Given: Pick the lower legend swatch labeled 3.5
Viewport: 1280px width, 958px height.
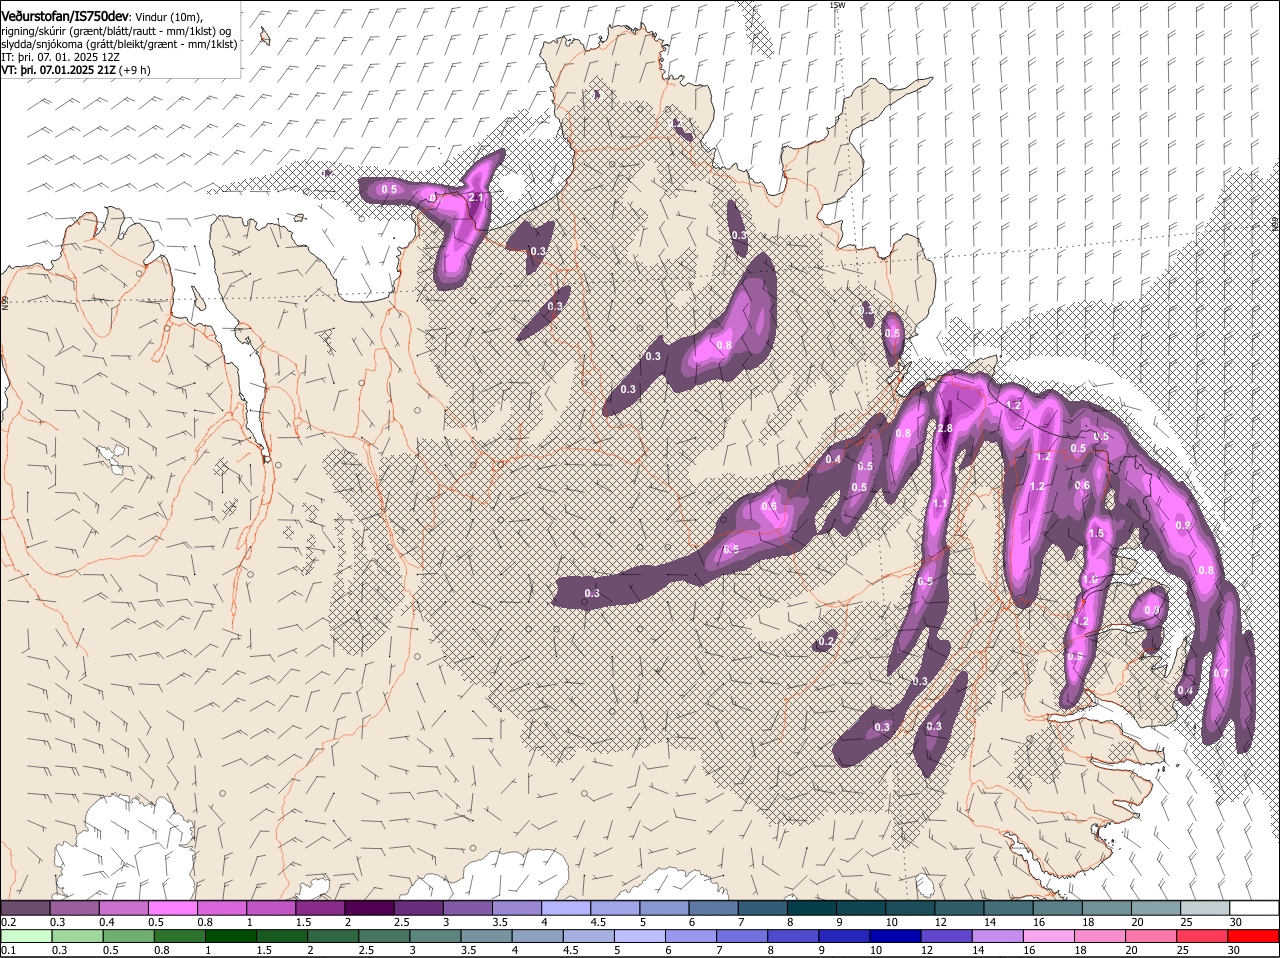Looking at the screenshot, I should 488,936.
